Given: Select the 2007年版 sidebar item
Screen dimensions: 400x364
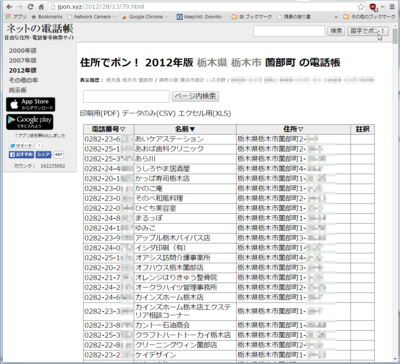Looking at the screenshot, I should (23, 61).
